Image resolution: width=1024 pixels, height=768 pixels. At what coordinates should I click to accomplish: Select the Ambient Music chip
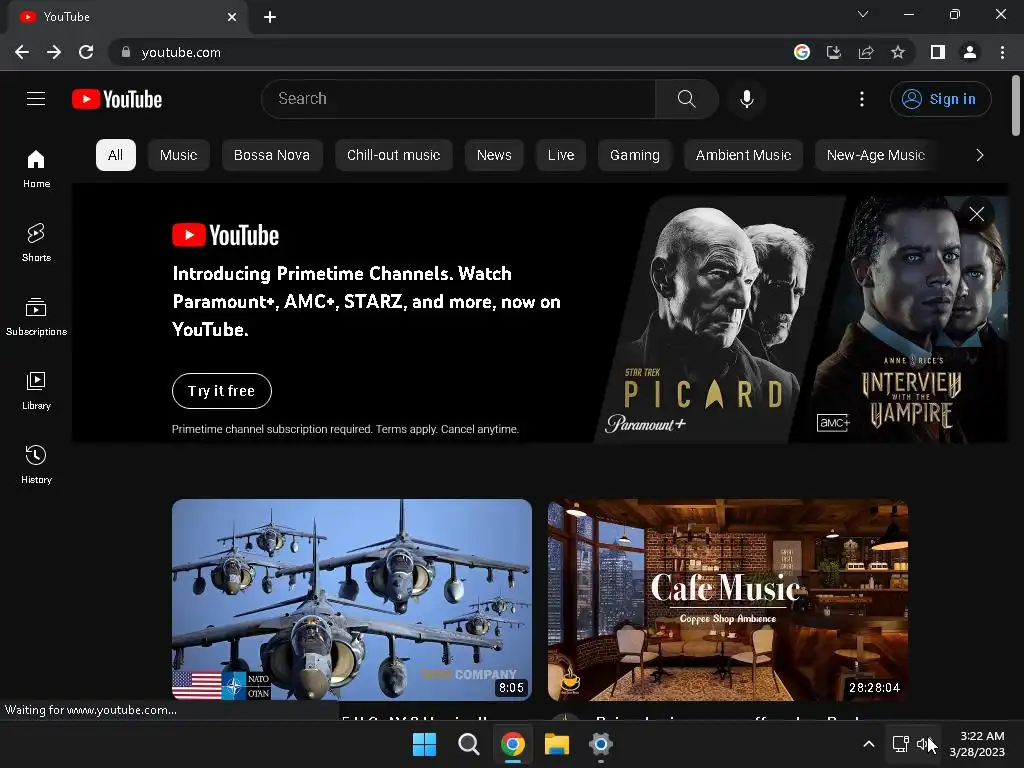[x=743, y=155]
